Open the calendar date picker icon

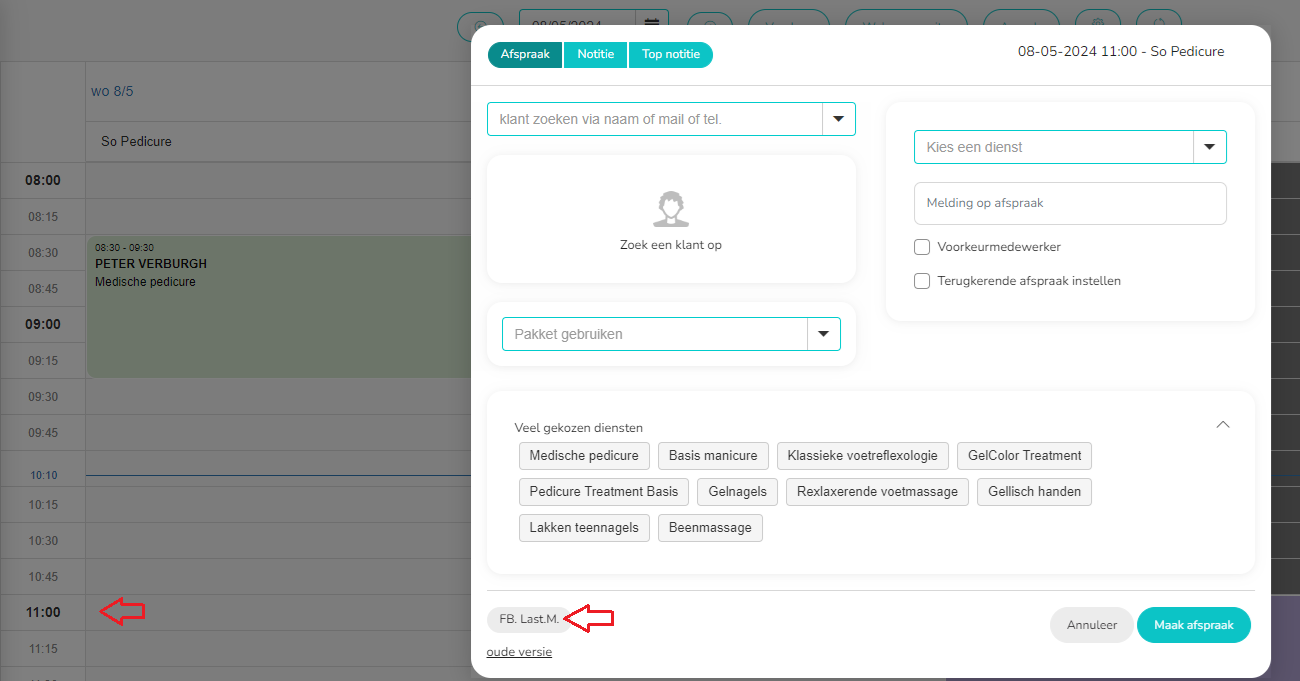coord(652,23)
